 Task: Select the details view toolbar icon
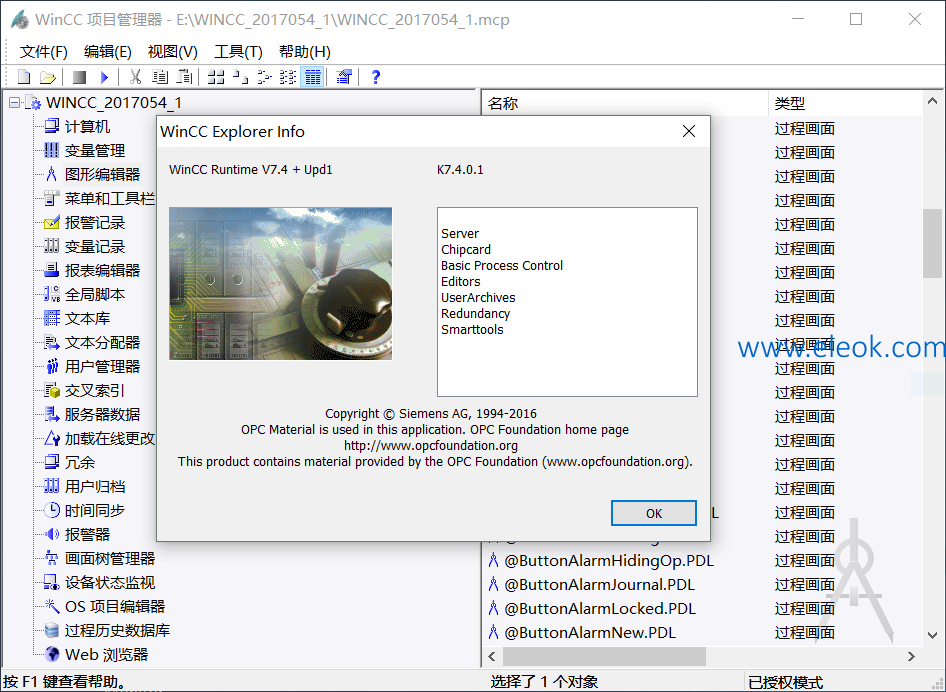[313, 77]
